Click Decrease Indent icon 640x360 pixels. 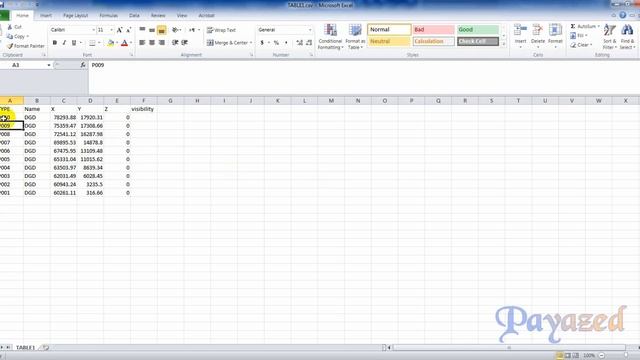click(x=175, y=42)
